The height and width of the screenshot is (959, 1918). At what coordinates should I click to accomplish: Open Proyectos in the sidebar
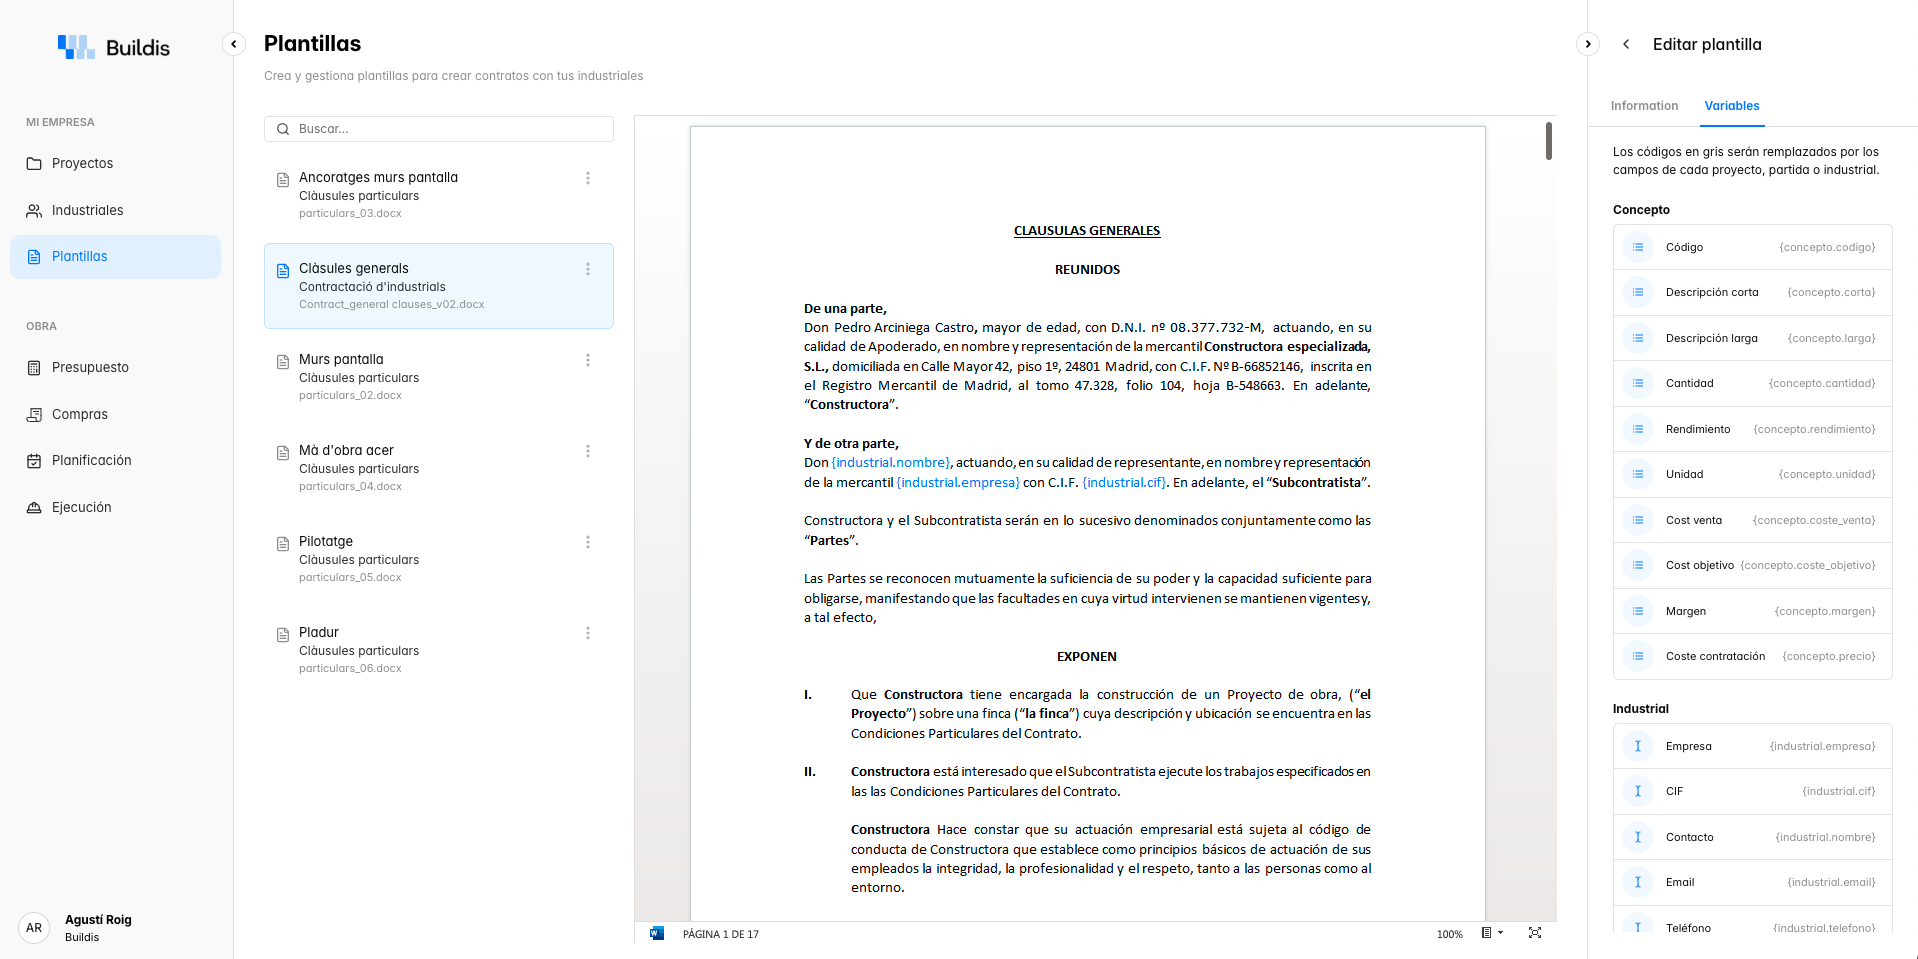coord(115,163)
